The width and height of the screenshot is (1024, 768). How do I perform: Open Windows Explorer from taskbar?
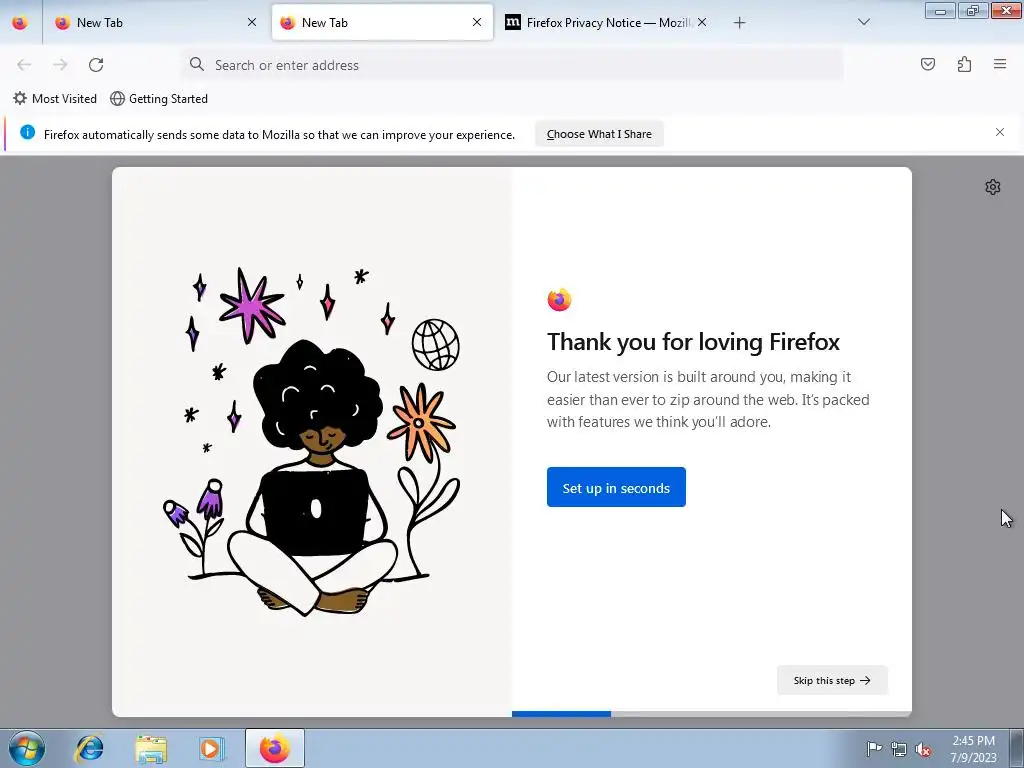pos(151,748)
